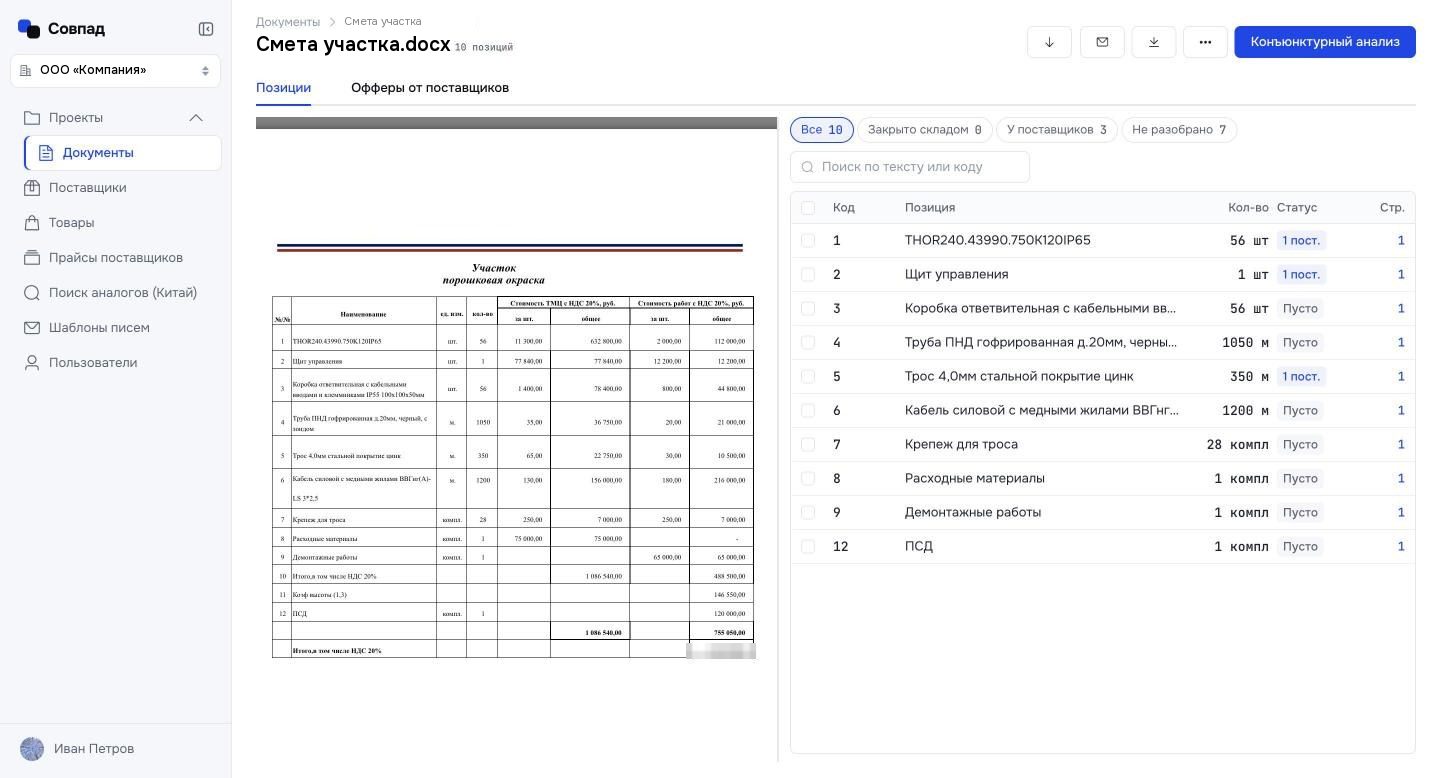Select the Трос 4,0мм стальной row checkbox
The width and height of the screenshot is (1440, 778).
(808, 377)
